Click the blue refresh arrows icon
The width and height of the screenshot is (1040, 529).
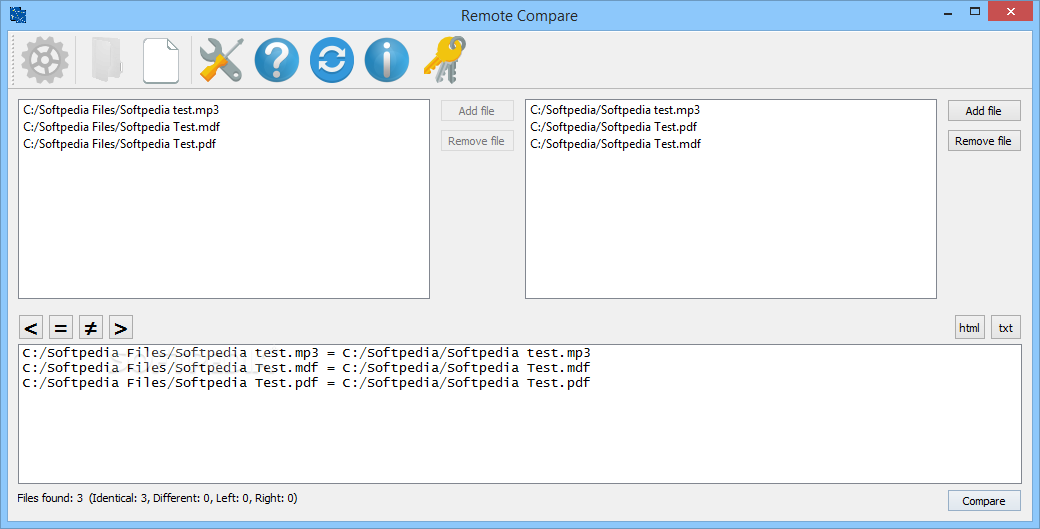[x=332, y=60]
